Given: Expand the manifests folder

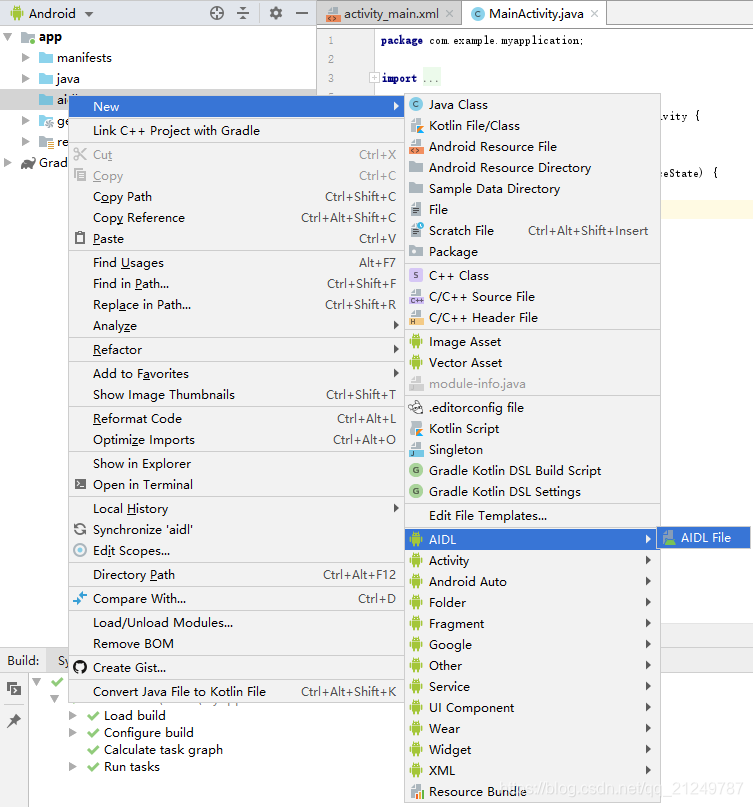Looking at the screenshot, I should coord(26,58).
